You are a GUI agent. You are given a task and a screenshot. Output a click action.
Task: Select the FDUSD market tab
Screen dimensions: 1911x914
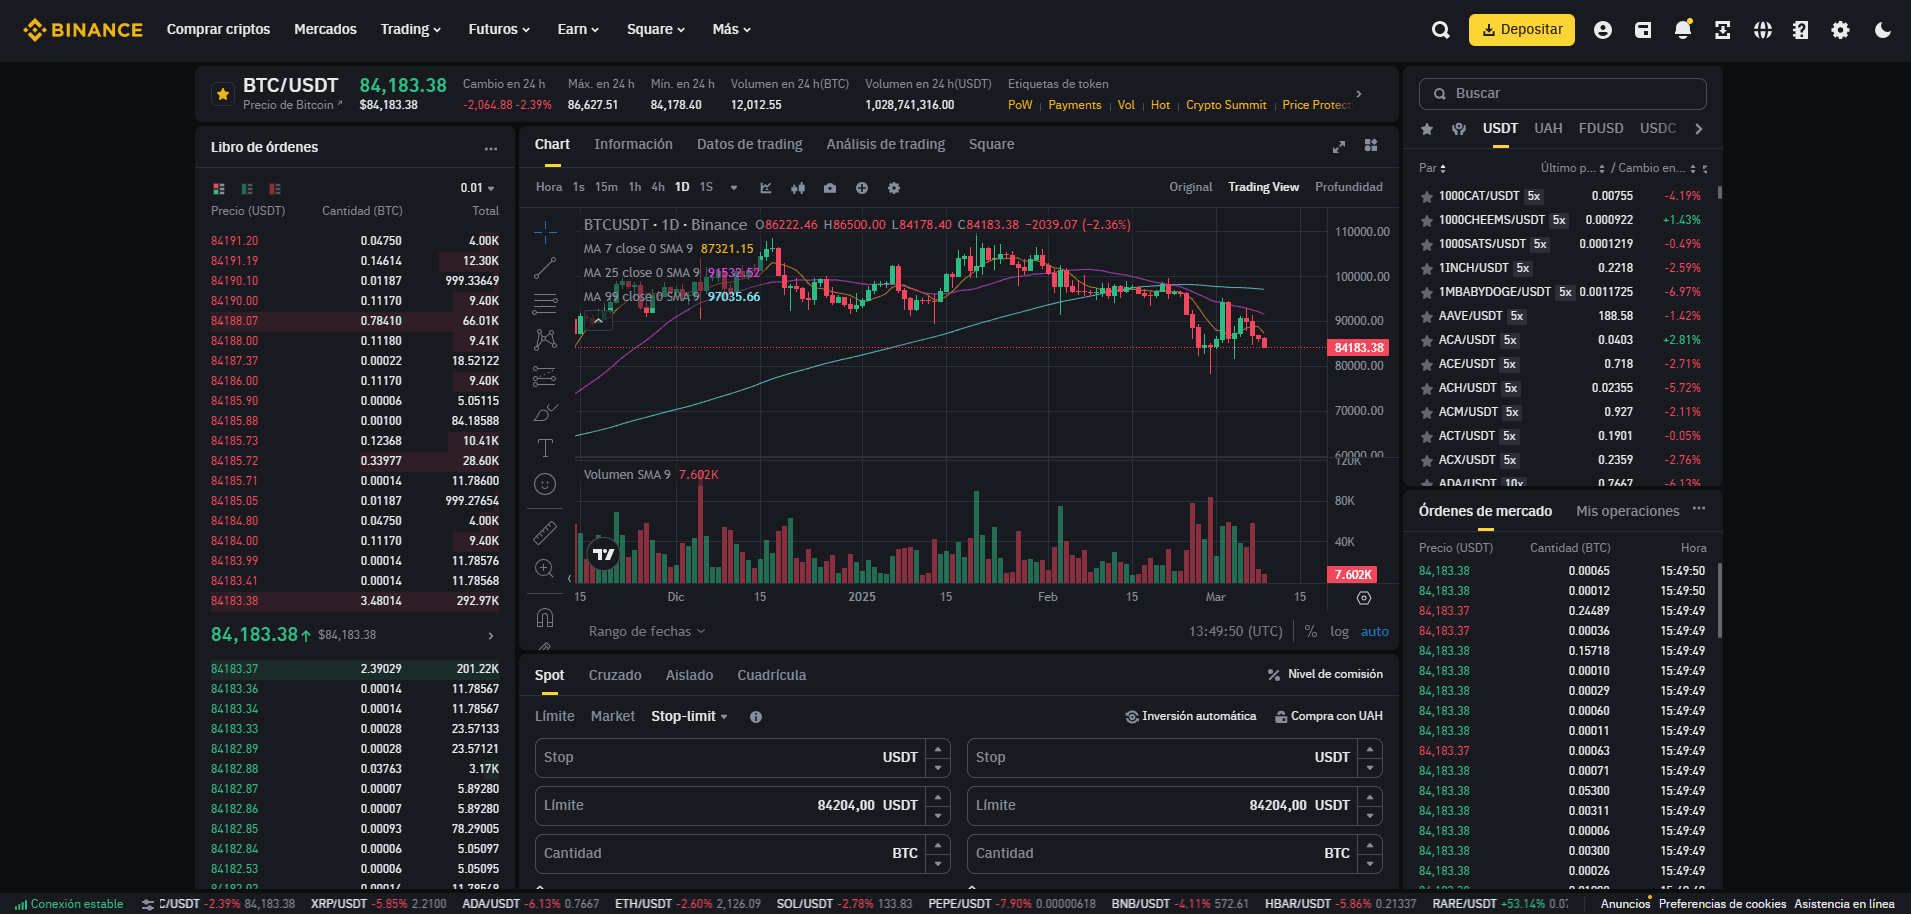[x=1600, y=129]
